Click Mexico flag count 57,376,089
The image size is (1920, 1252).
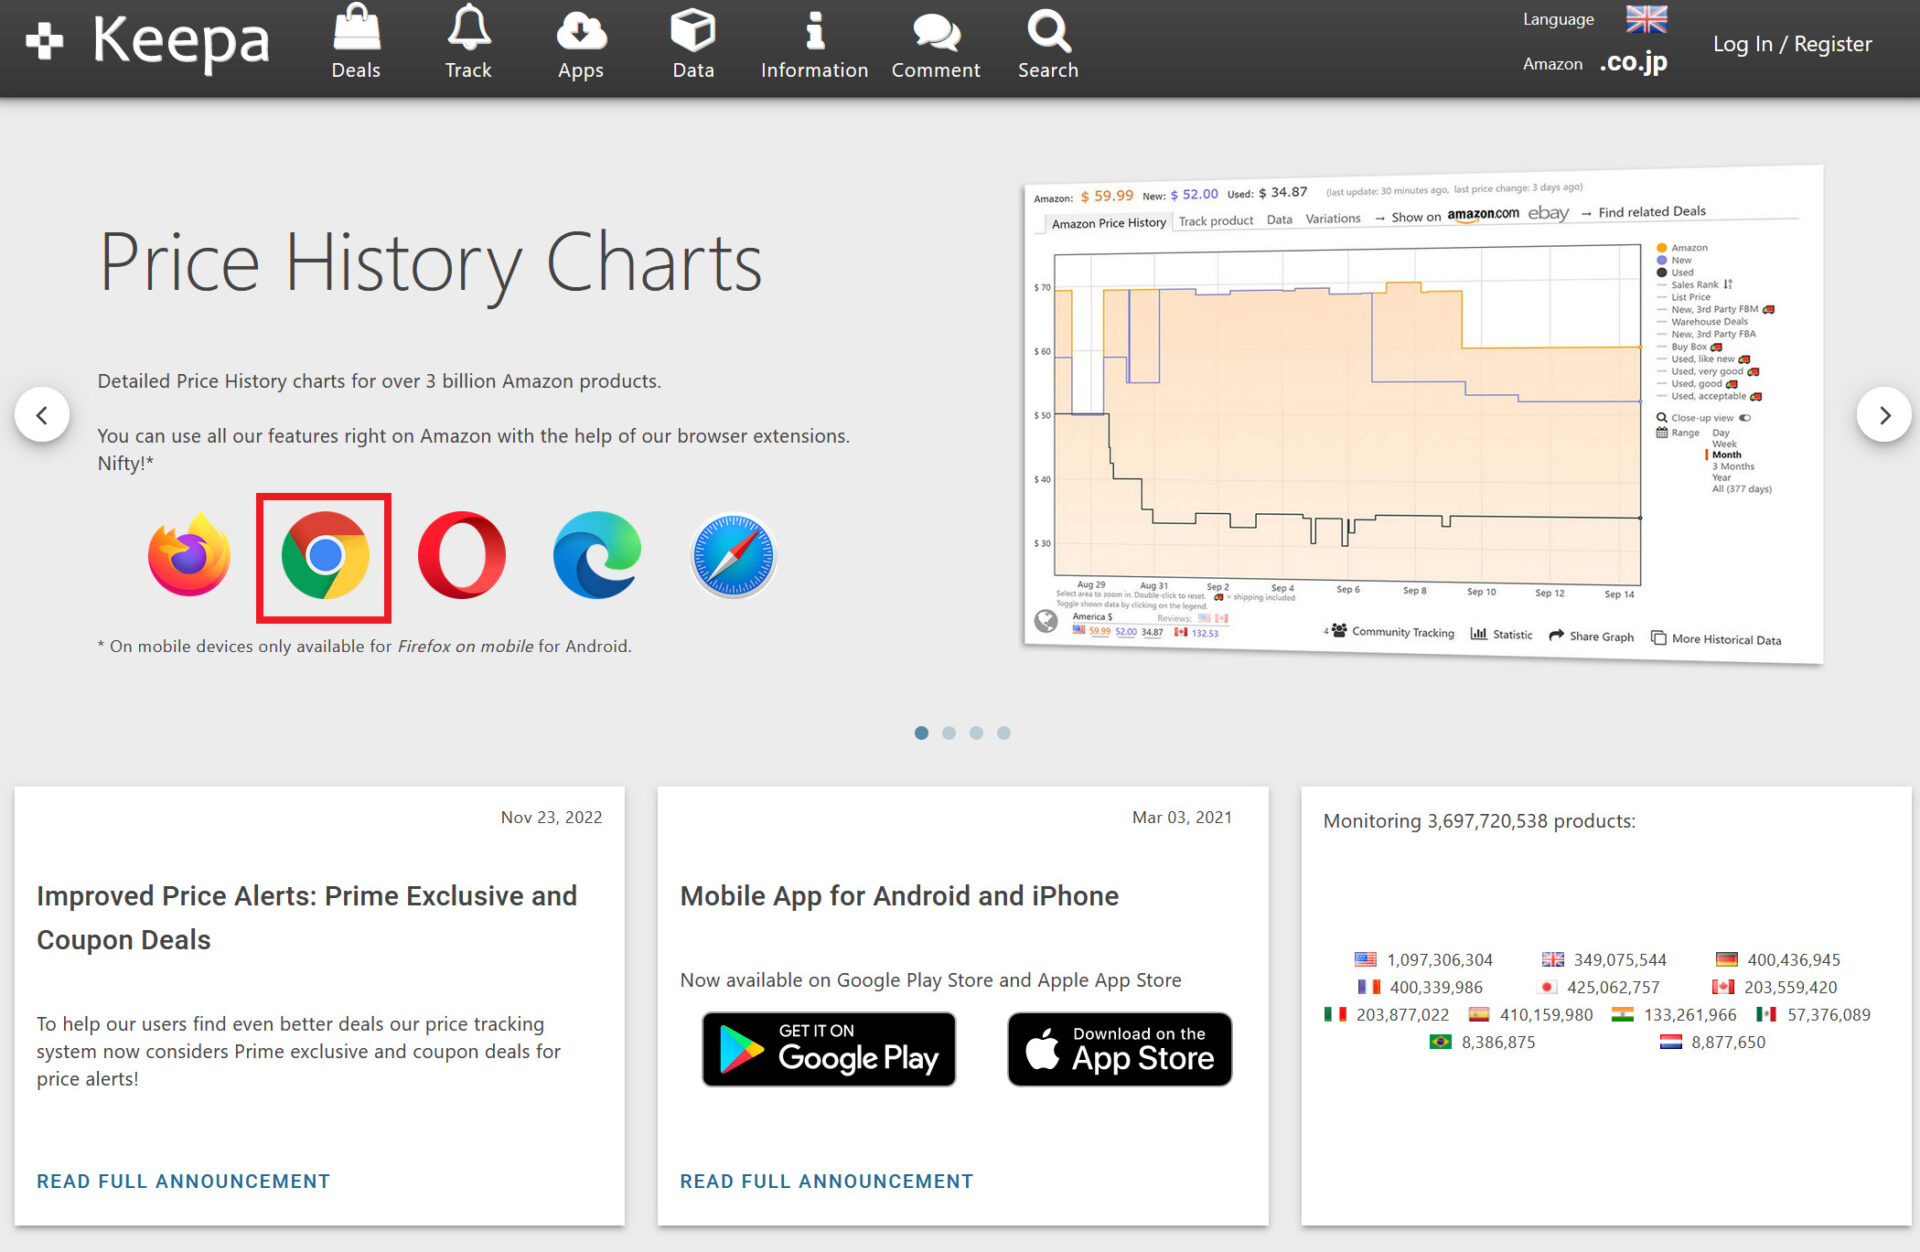[x=1814, y=1014]
